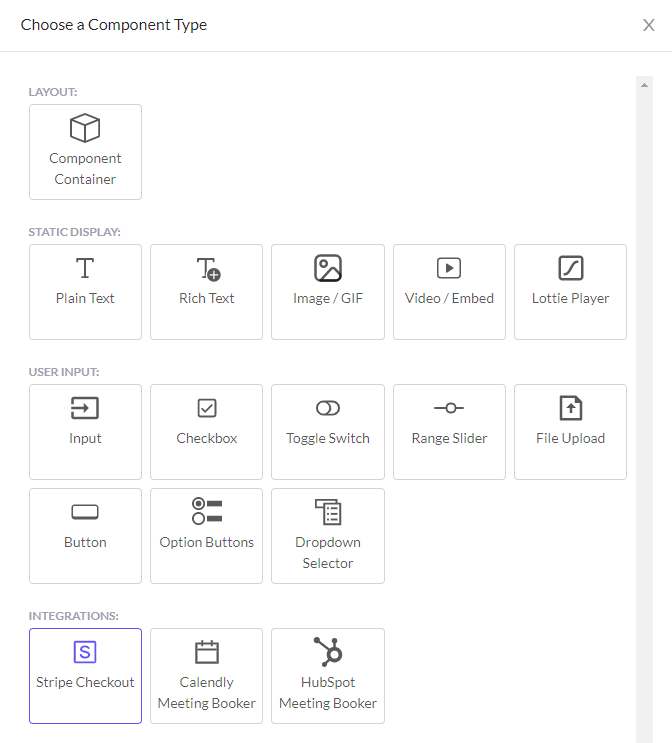Click the scrollbar up arrow
Screen dimensions: 672x743
pos(645,85)
